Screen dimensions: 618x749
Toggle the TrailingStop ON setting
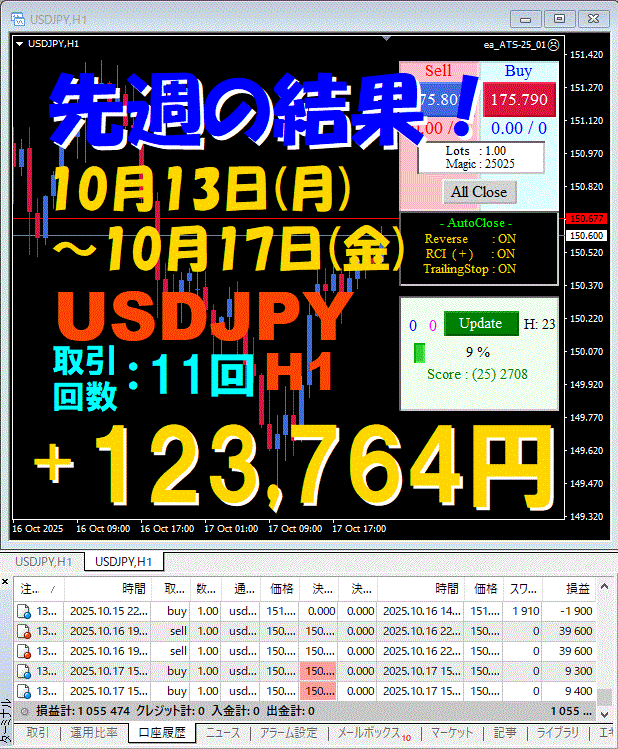pos(470,269)
